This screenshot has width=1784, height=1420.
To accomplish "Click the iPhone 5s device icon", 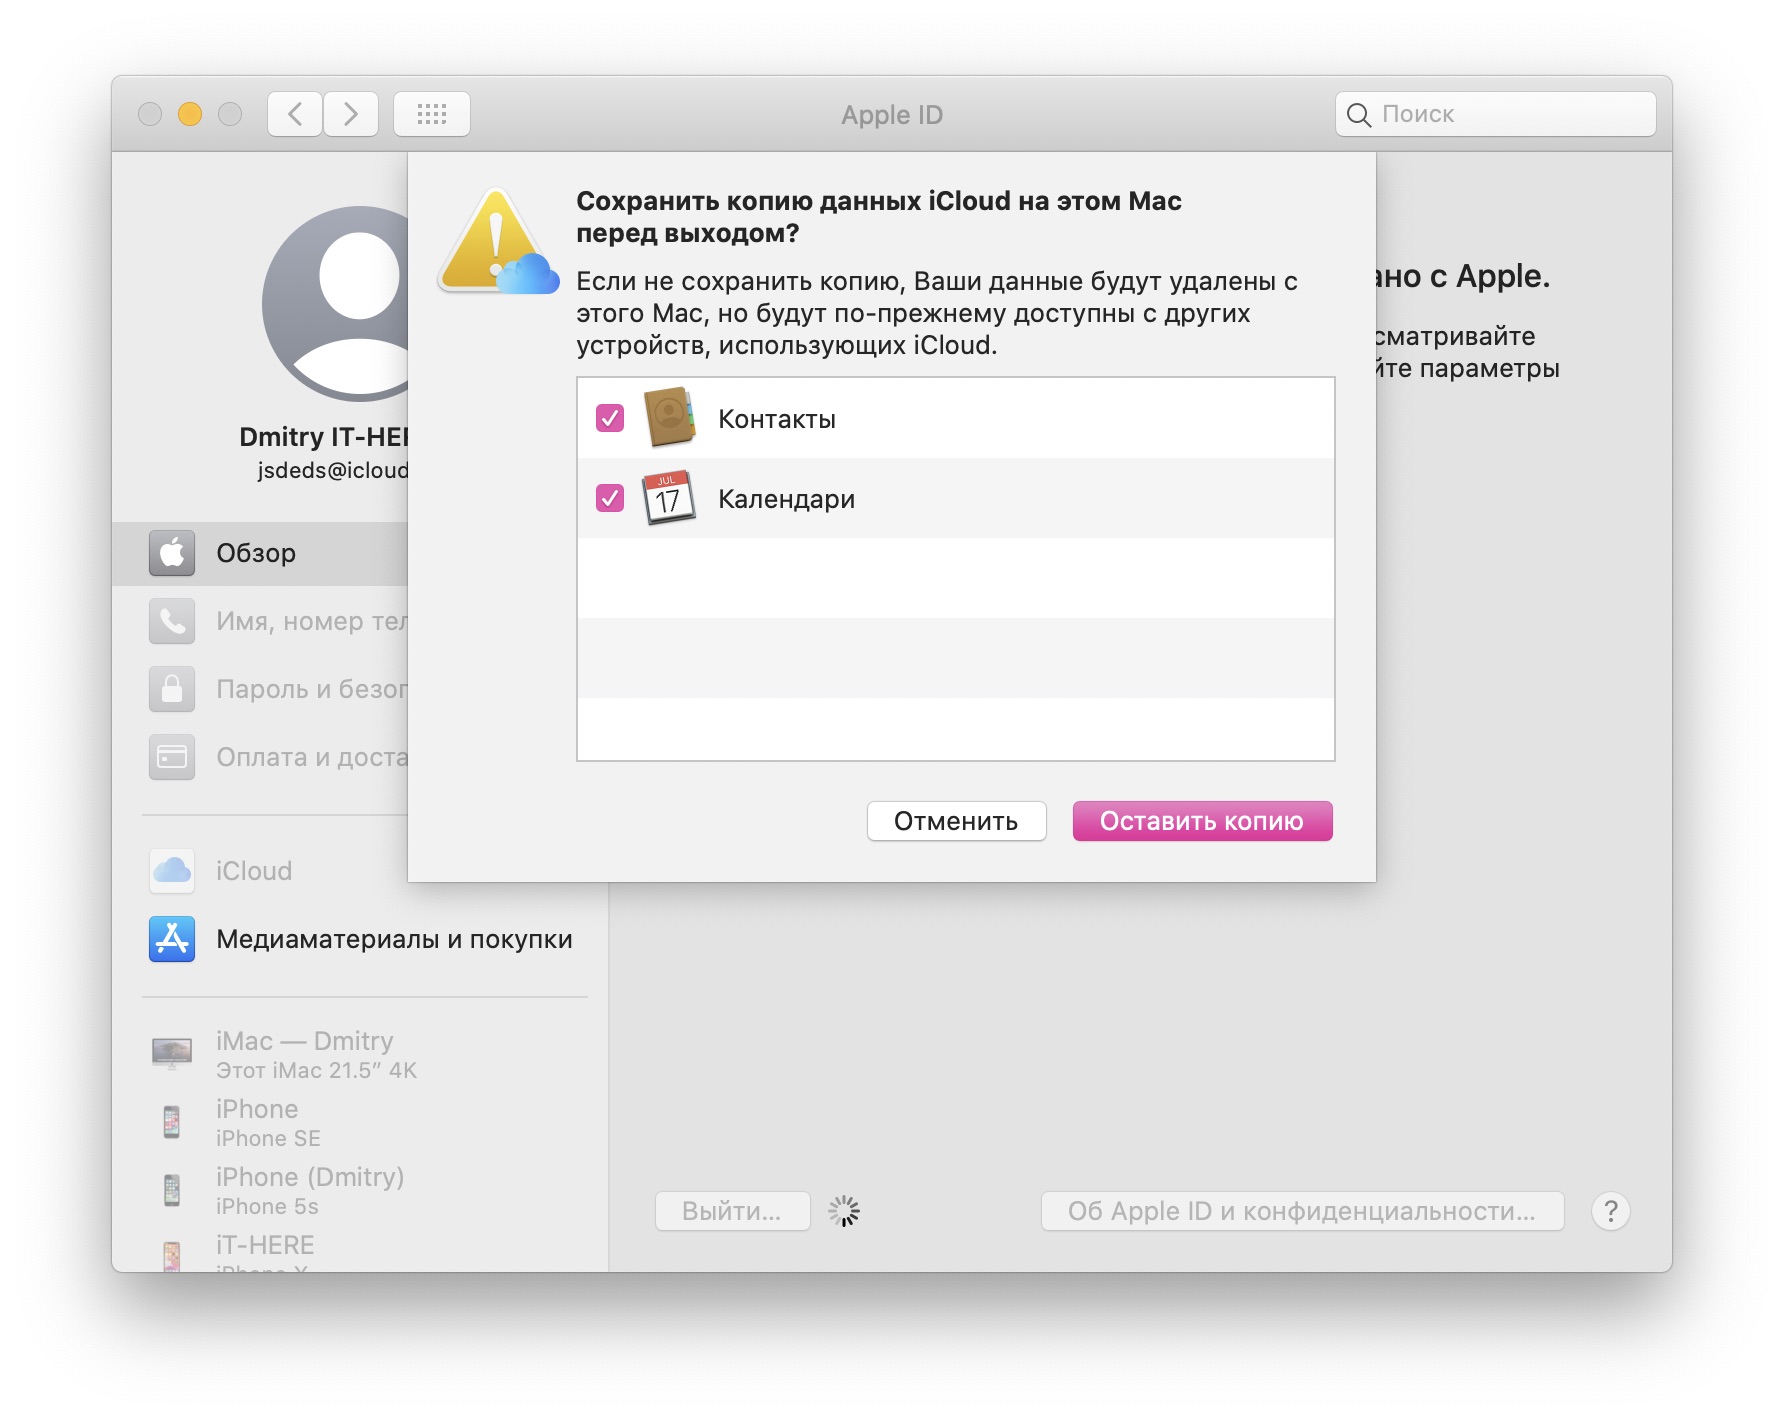I will (x=172, y=1190).
